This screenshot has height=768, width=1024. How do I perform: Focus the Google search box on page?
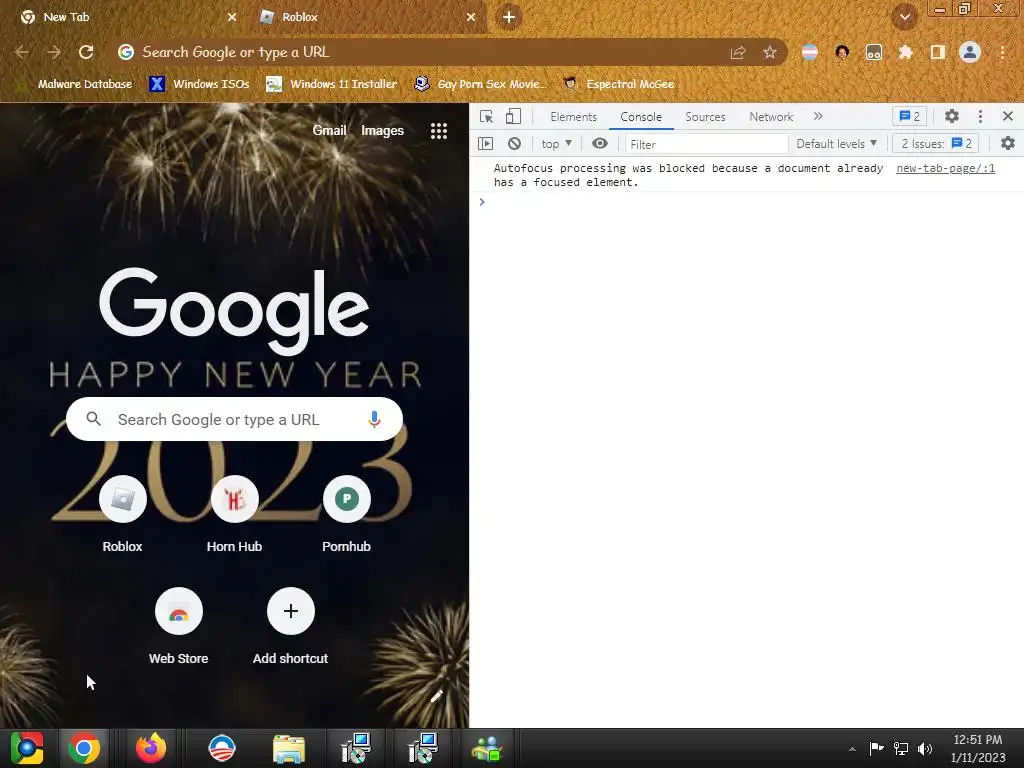pyautogui.click(x=234, y=419)
